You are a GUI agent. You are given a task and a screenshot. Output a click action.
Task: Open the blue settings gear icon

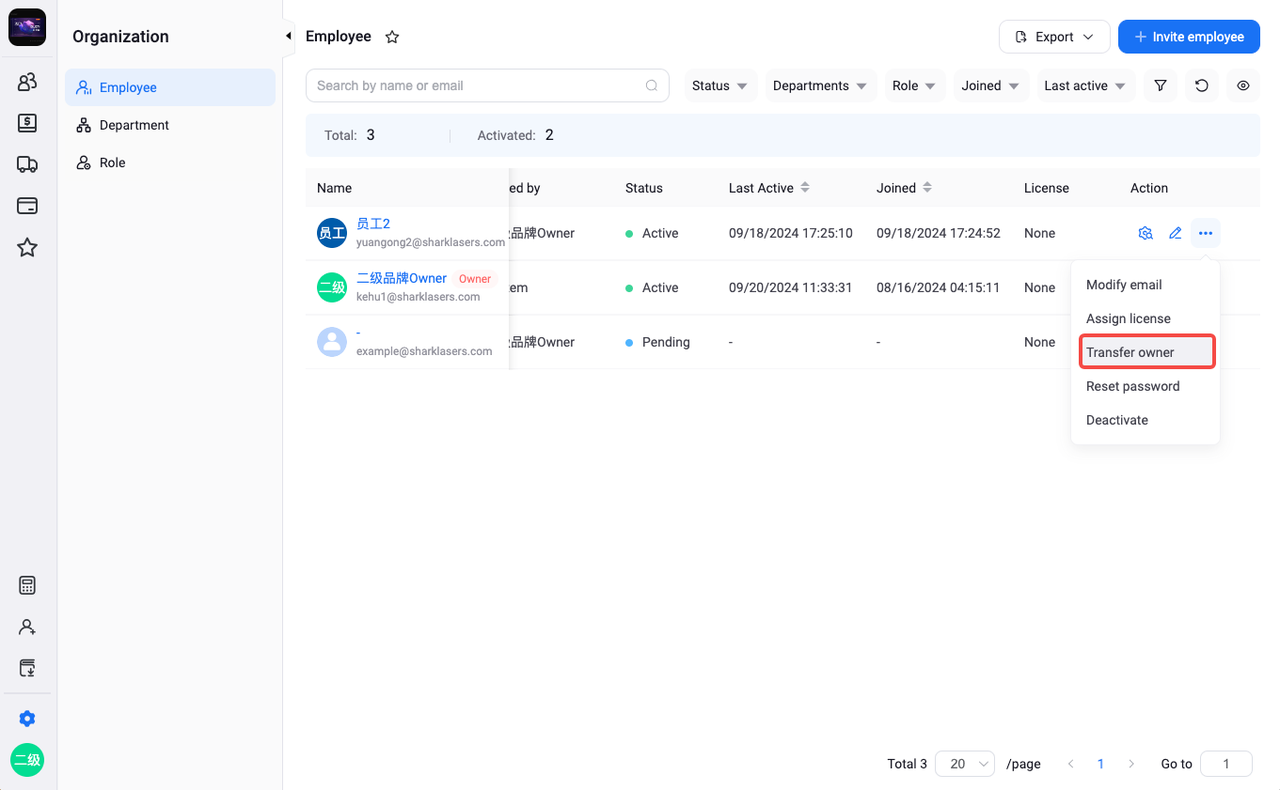click(27, 719)
